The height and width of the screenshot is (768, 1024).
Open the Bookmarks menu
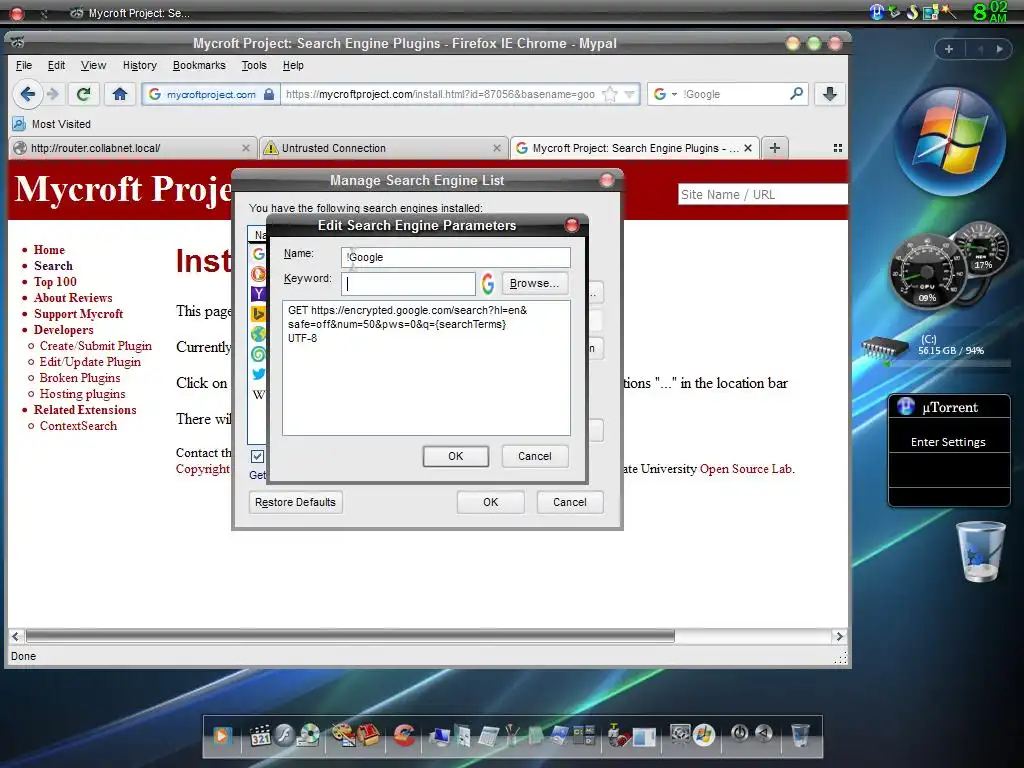199,65
